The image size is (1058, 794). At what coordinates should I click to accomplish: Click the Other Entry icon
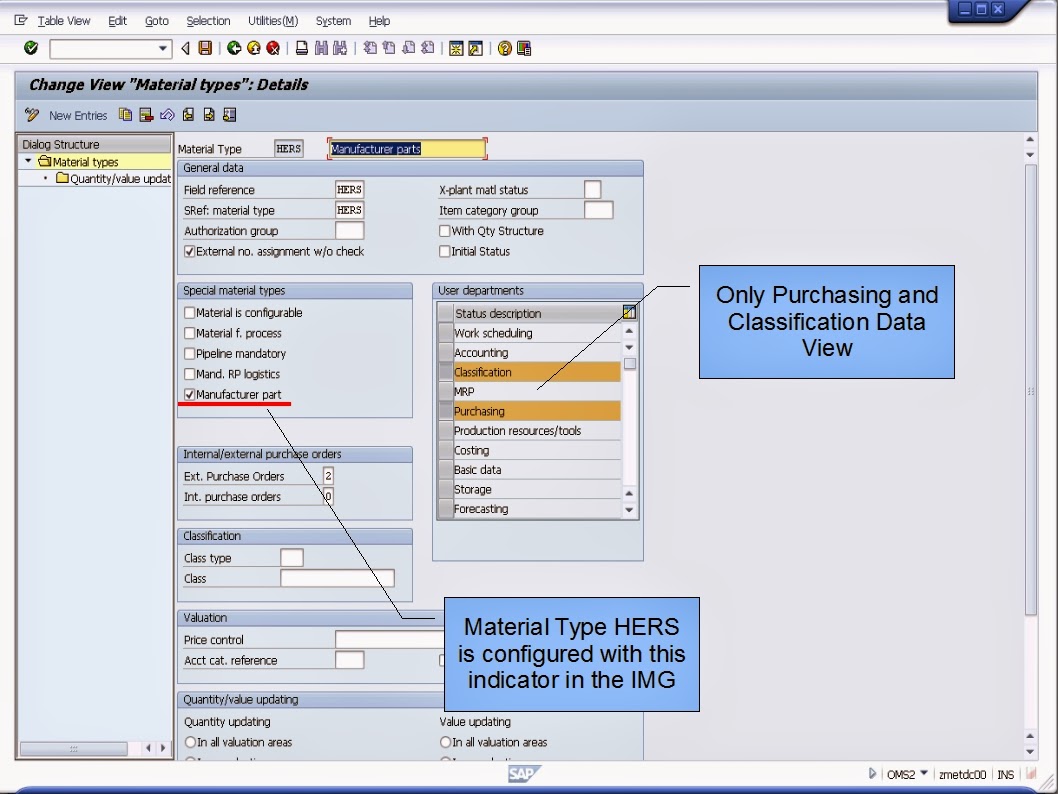click(229, 115)
